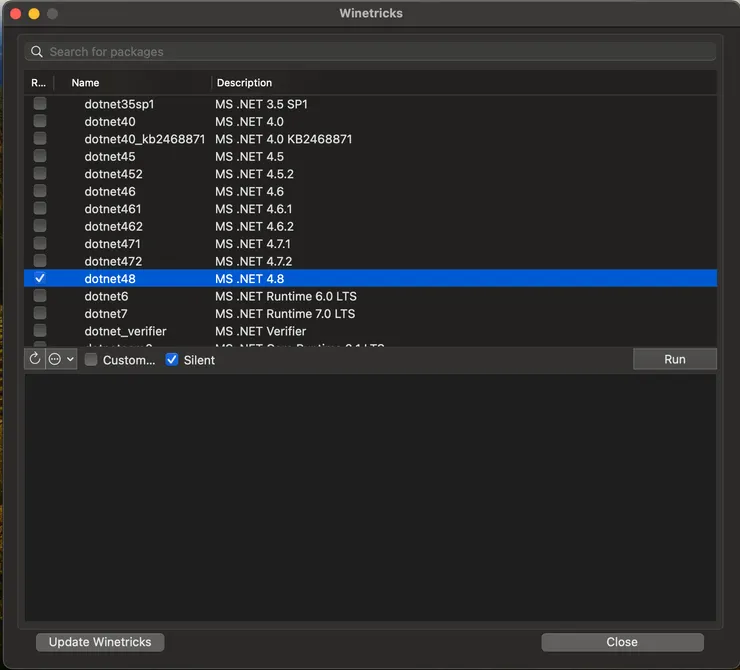Open the ellipsis actions menu
This screenshot has width=740, height=670.
tap(61, 360)
